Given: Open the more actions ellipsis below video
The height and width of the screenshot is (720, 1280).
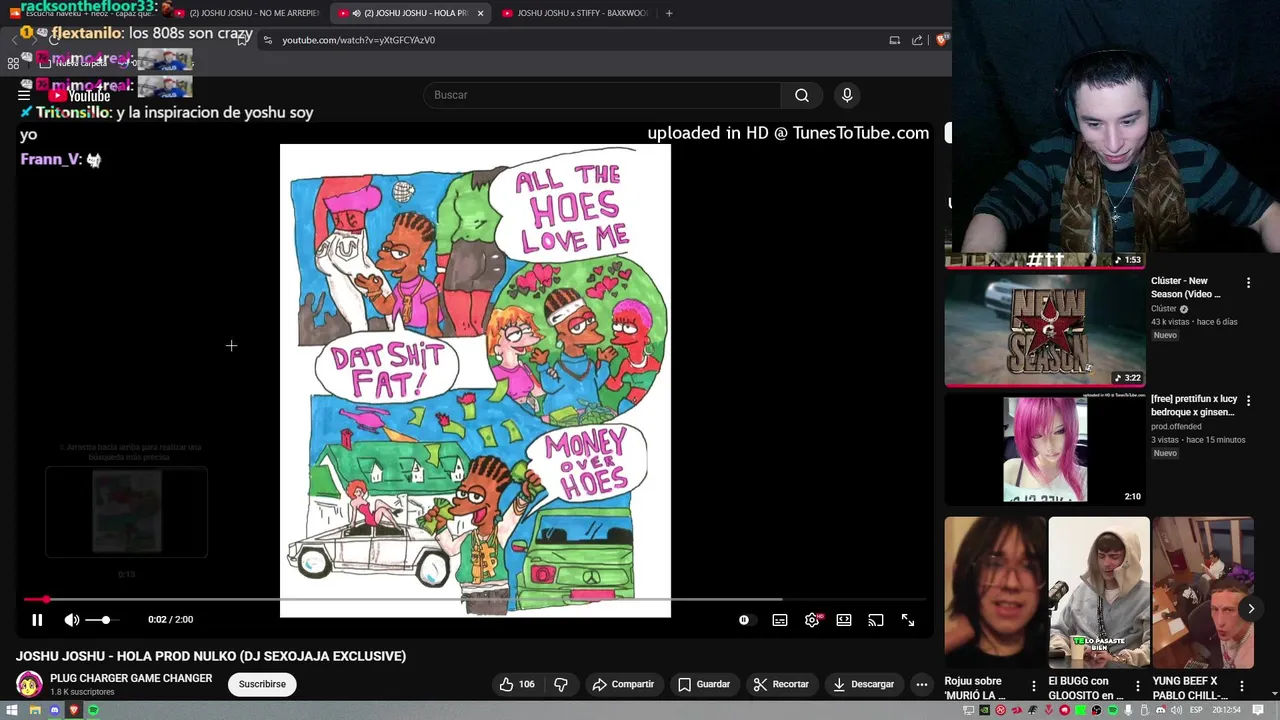Looking at the screenshot, I should coord(922,684).
